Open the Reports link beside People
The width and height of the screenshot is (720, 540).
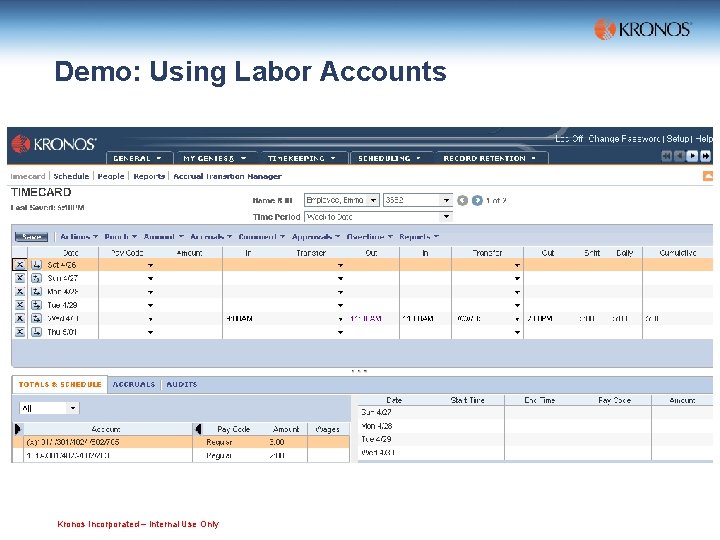click(x=149, y=176)
